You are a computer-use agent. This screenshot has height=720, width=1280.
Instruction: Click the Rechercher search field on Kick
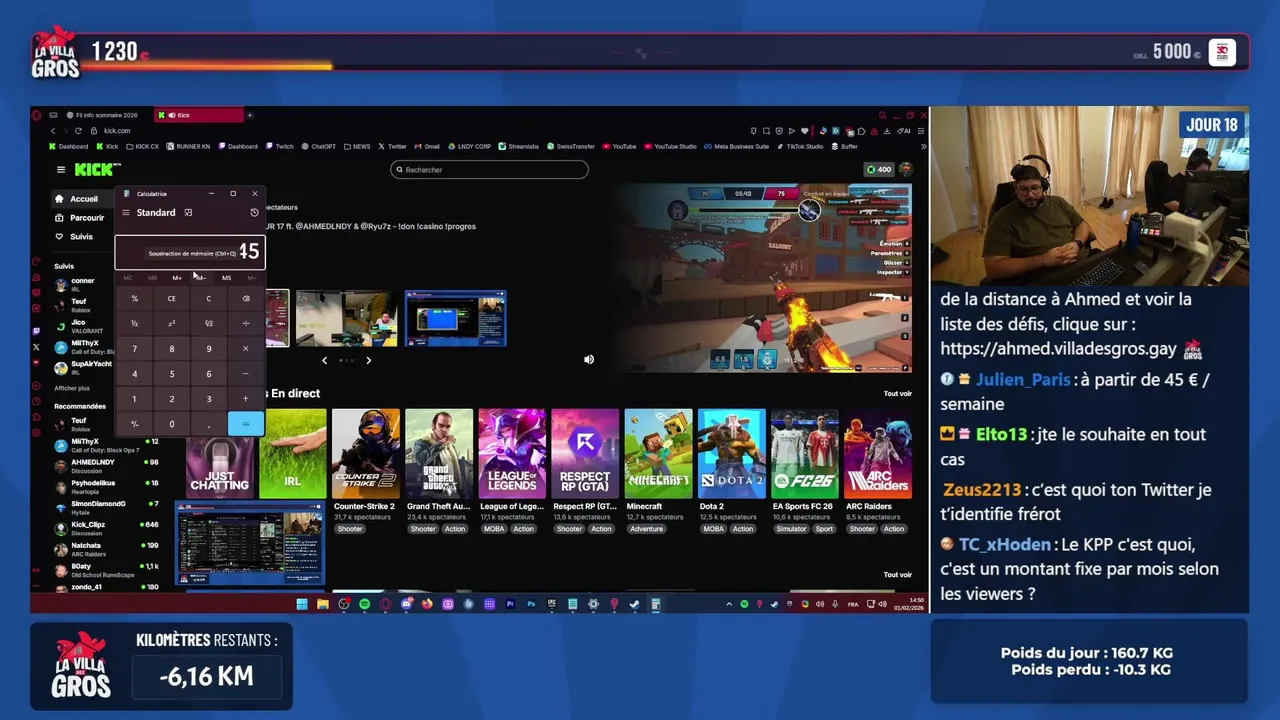point(489,169)
